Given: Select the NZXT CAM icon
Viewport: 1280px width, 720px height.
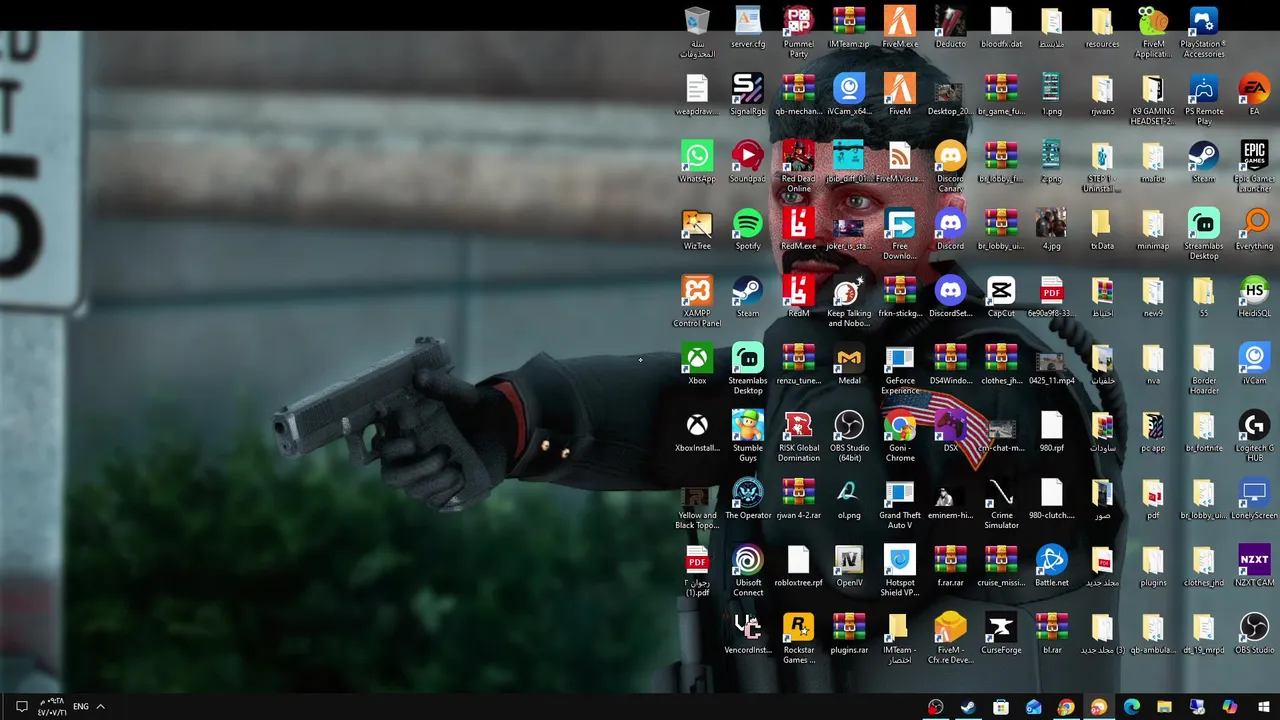Looking at the screenshot, I should point(1254,565).
